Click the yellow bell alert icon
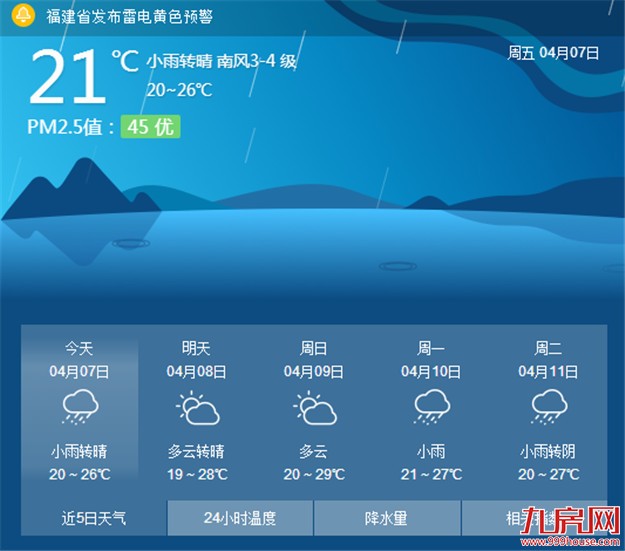The width and height of the screenshot is (625, 551). [x=23, y=16]
